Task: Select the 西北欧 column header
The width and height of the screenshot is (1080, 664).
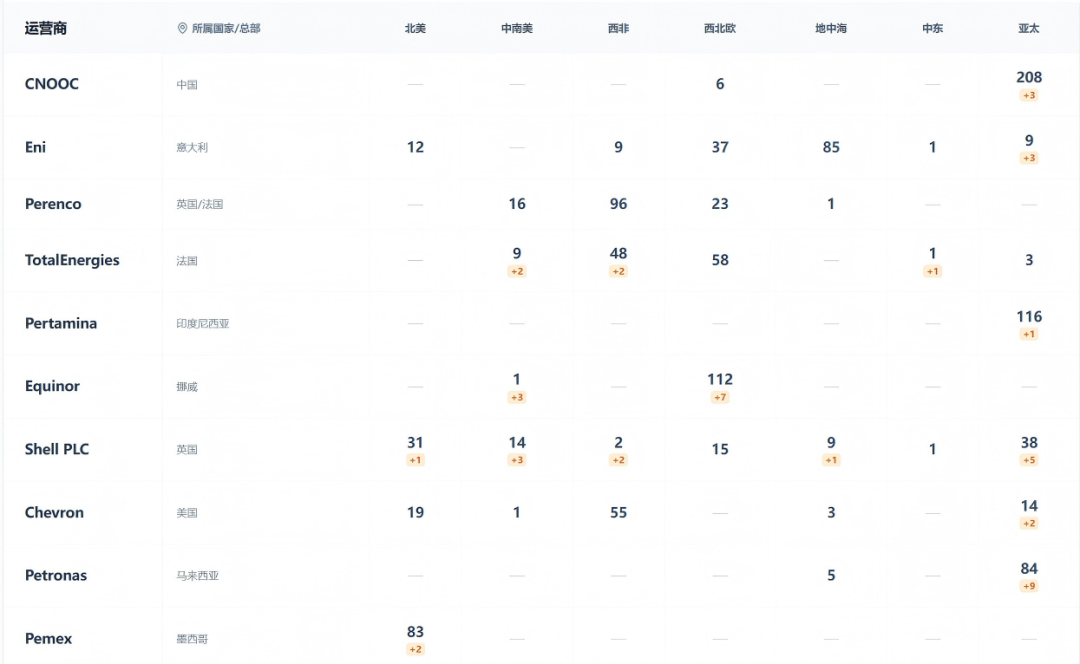Action: tap(719, 29)
